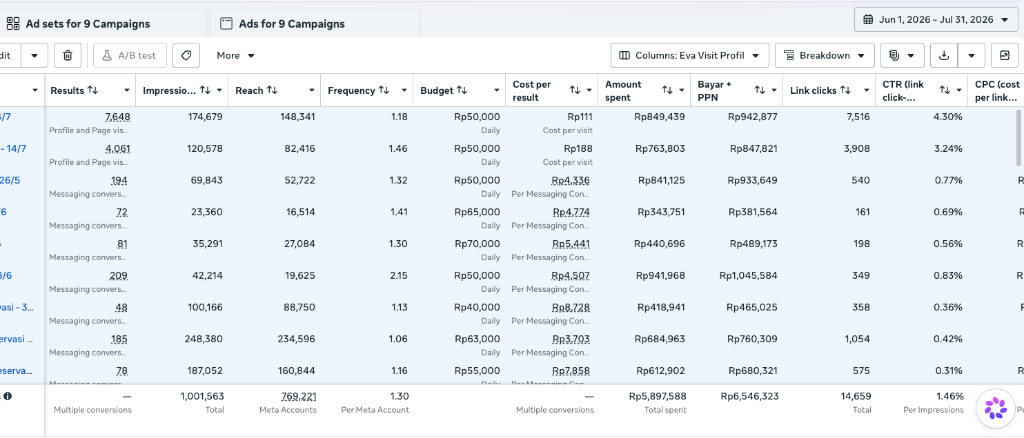Click the tag label icon button

click(x=186, y=55)
